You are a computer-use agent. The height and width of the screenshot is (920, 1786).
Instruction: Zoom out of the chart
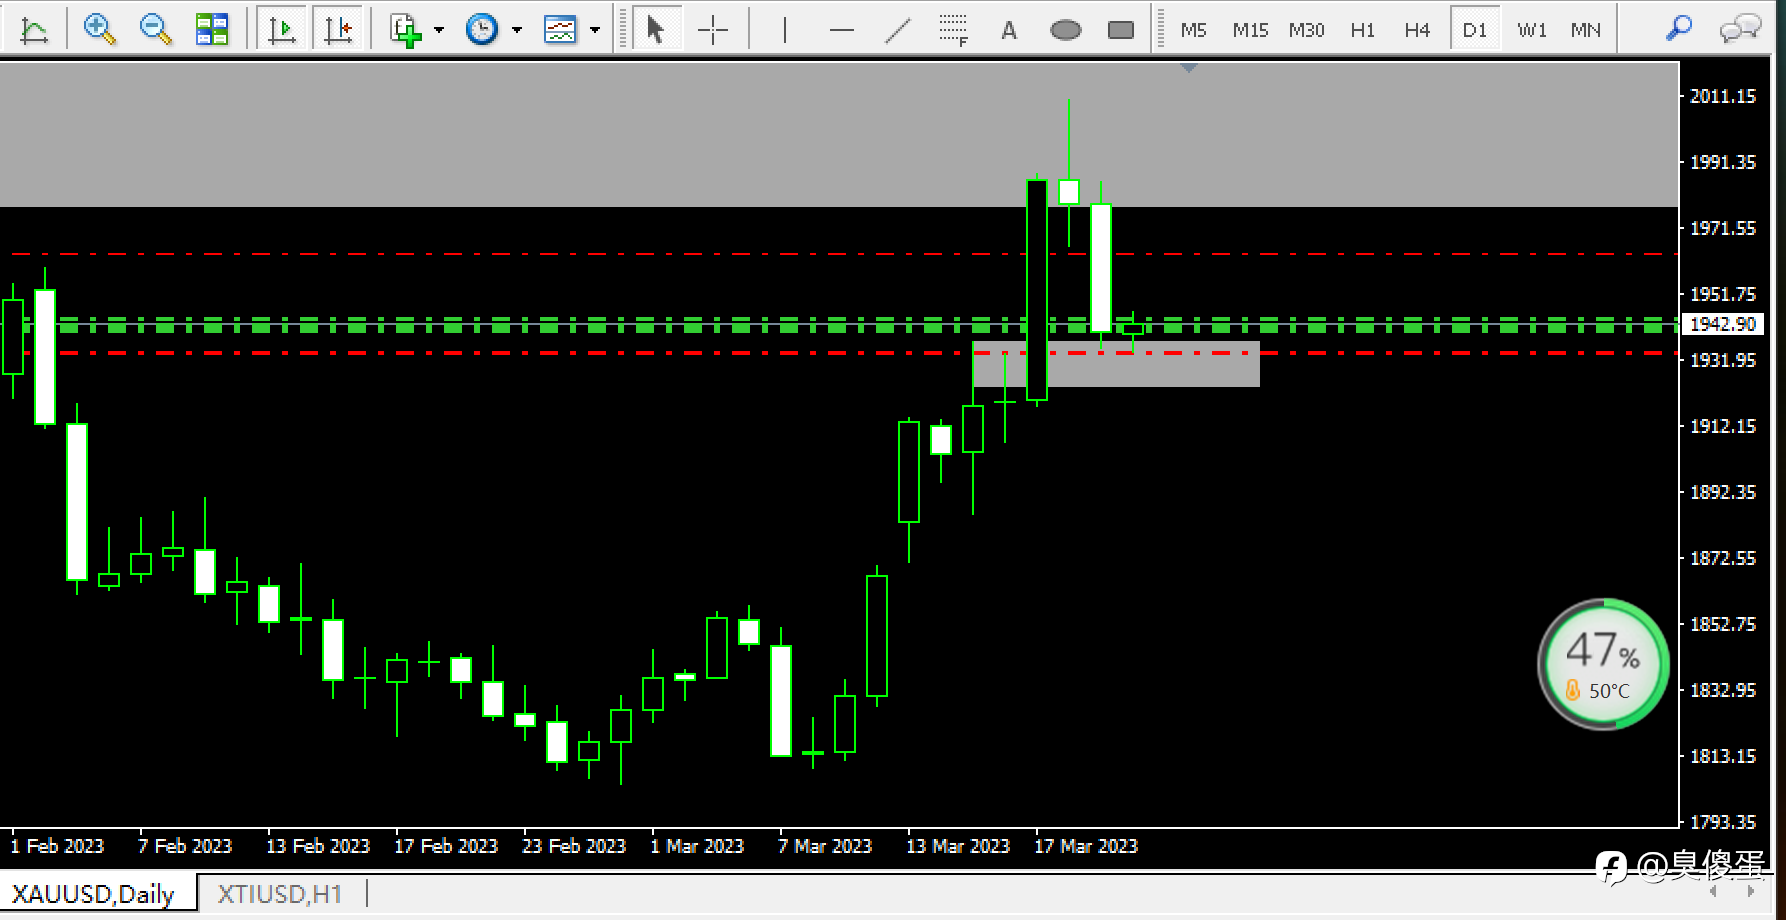155,30
